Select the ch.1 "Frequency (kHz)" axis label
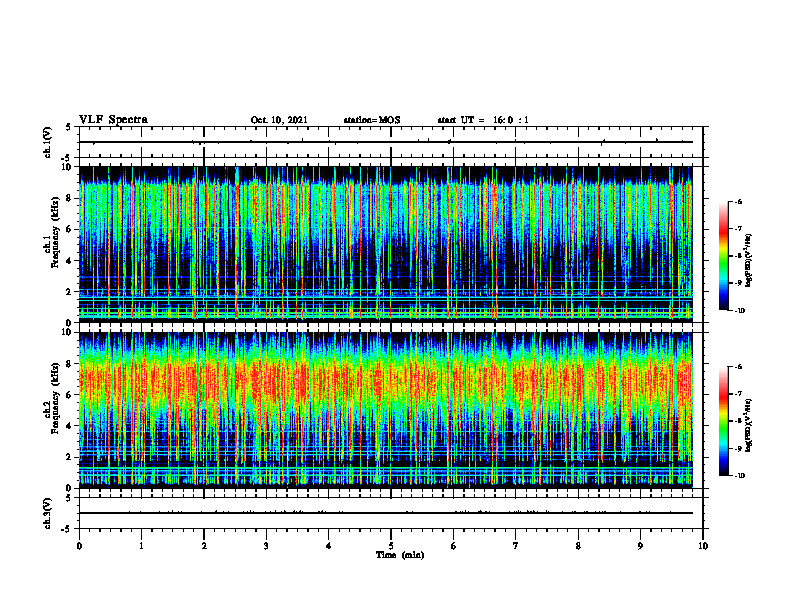This screenshot has height=612, width=792. point(56,232)
